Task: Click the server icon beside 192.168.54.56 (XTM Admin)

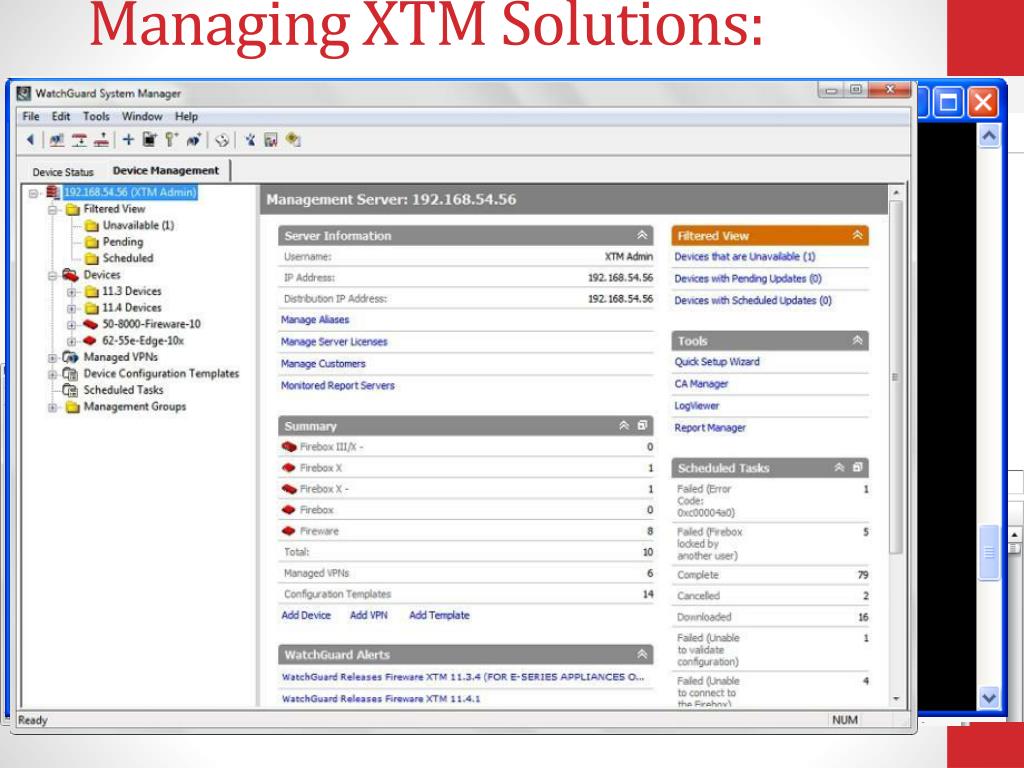Action: (53, 193)
